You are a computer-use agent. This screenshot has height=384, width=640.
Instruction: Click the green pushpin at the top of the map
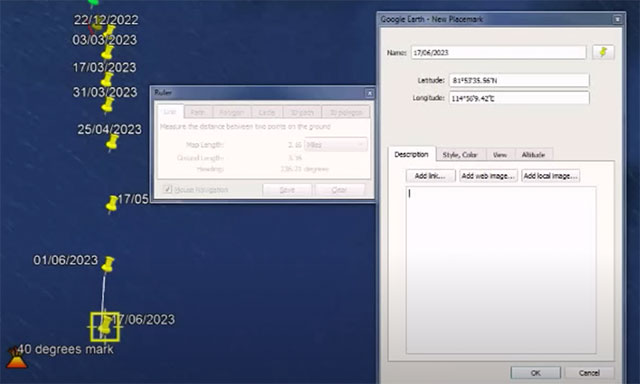[93, 3]
